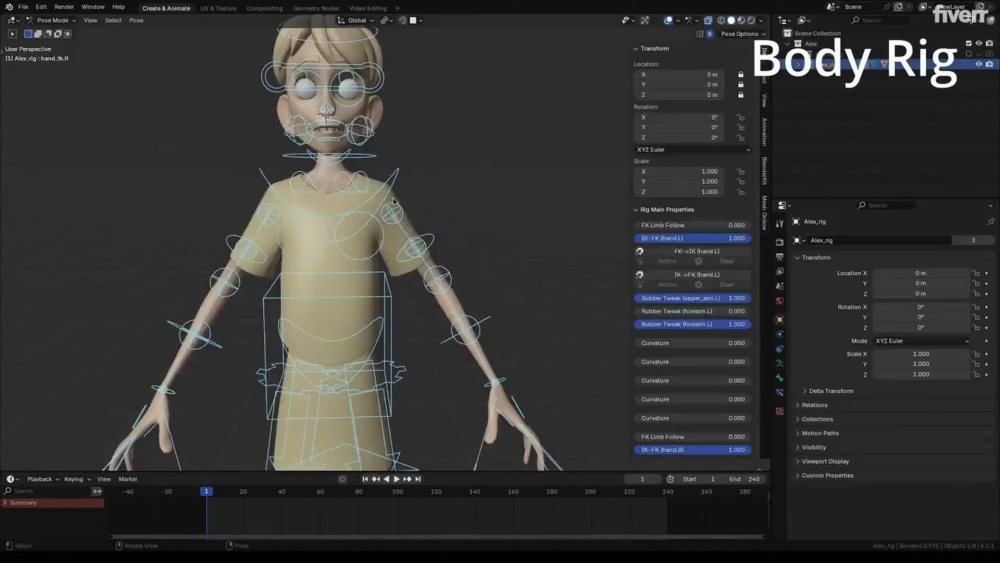Toggle the Location X lock in sidebar
Image resolution: width=1000 pixels, height=563 pixels.
point(740,75)
